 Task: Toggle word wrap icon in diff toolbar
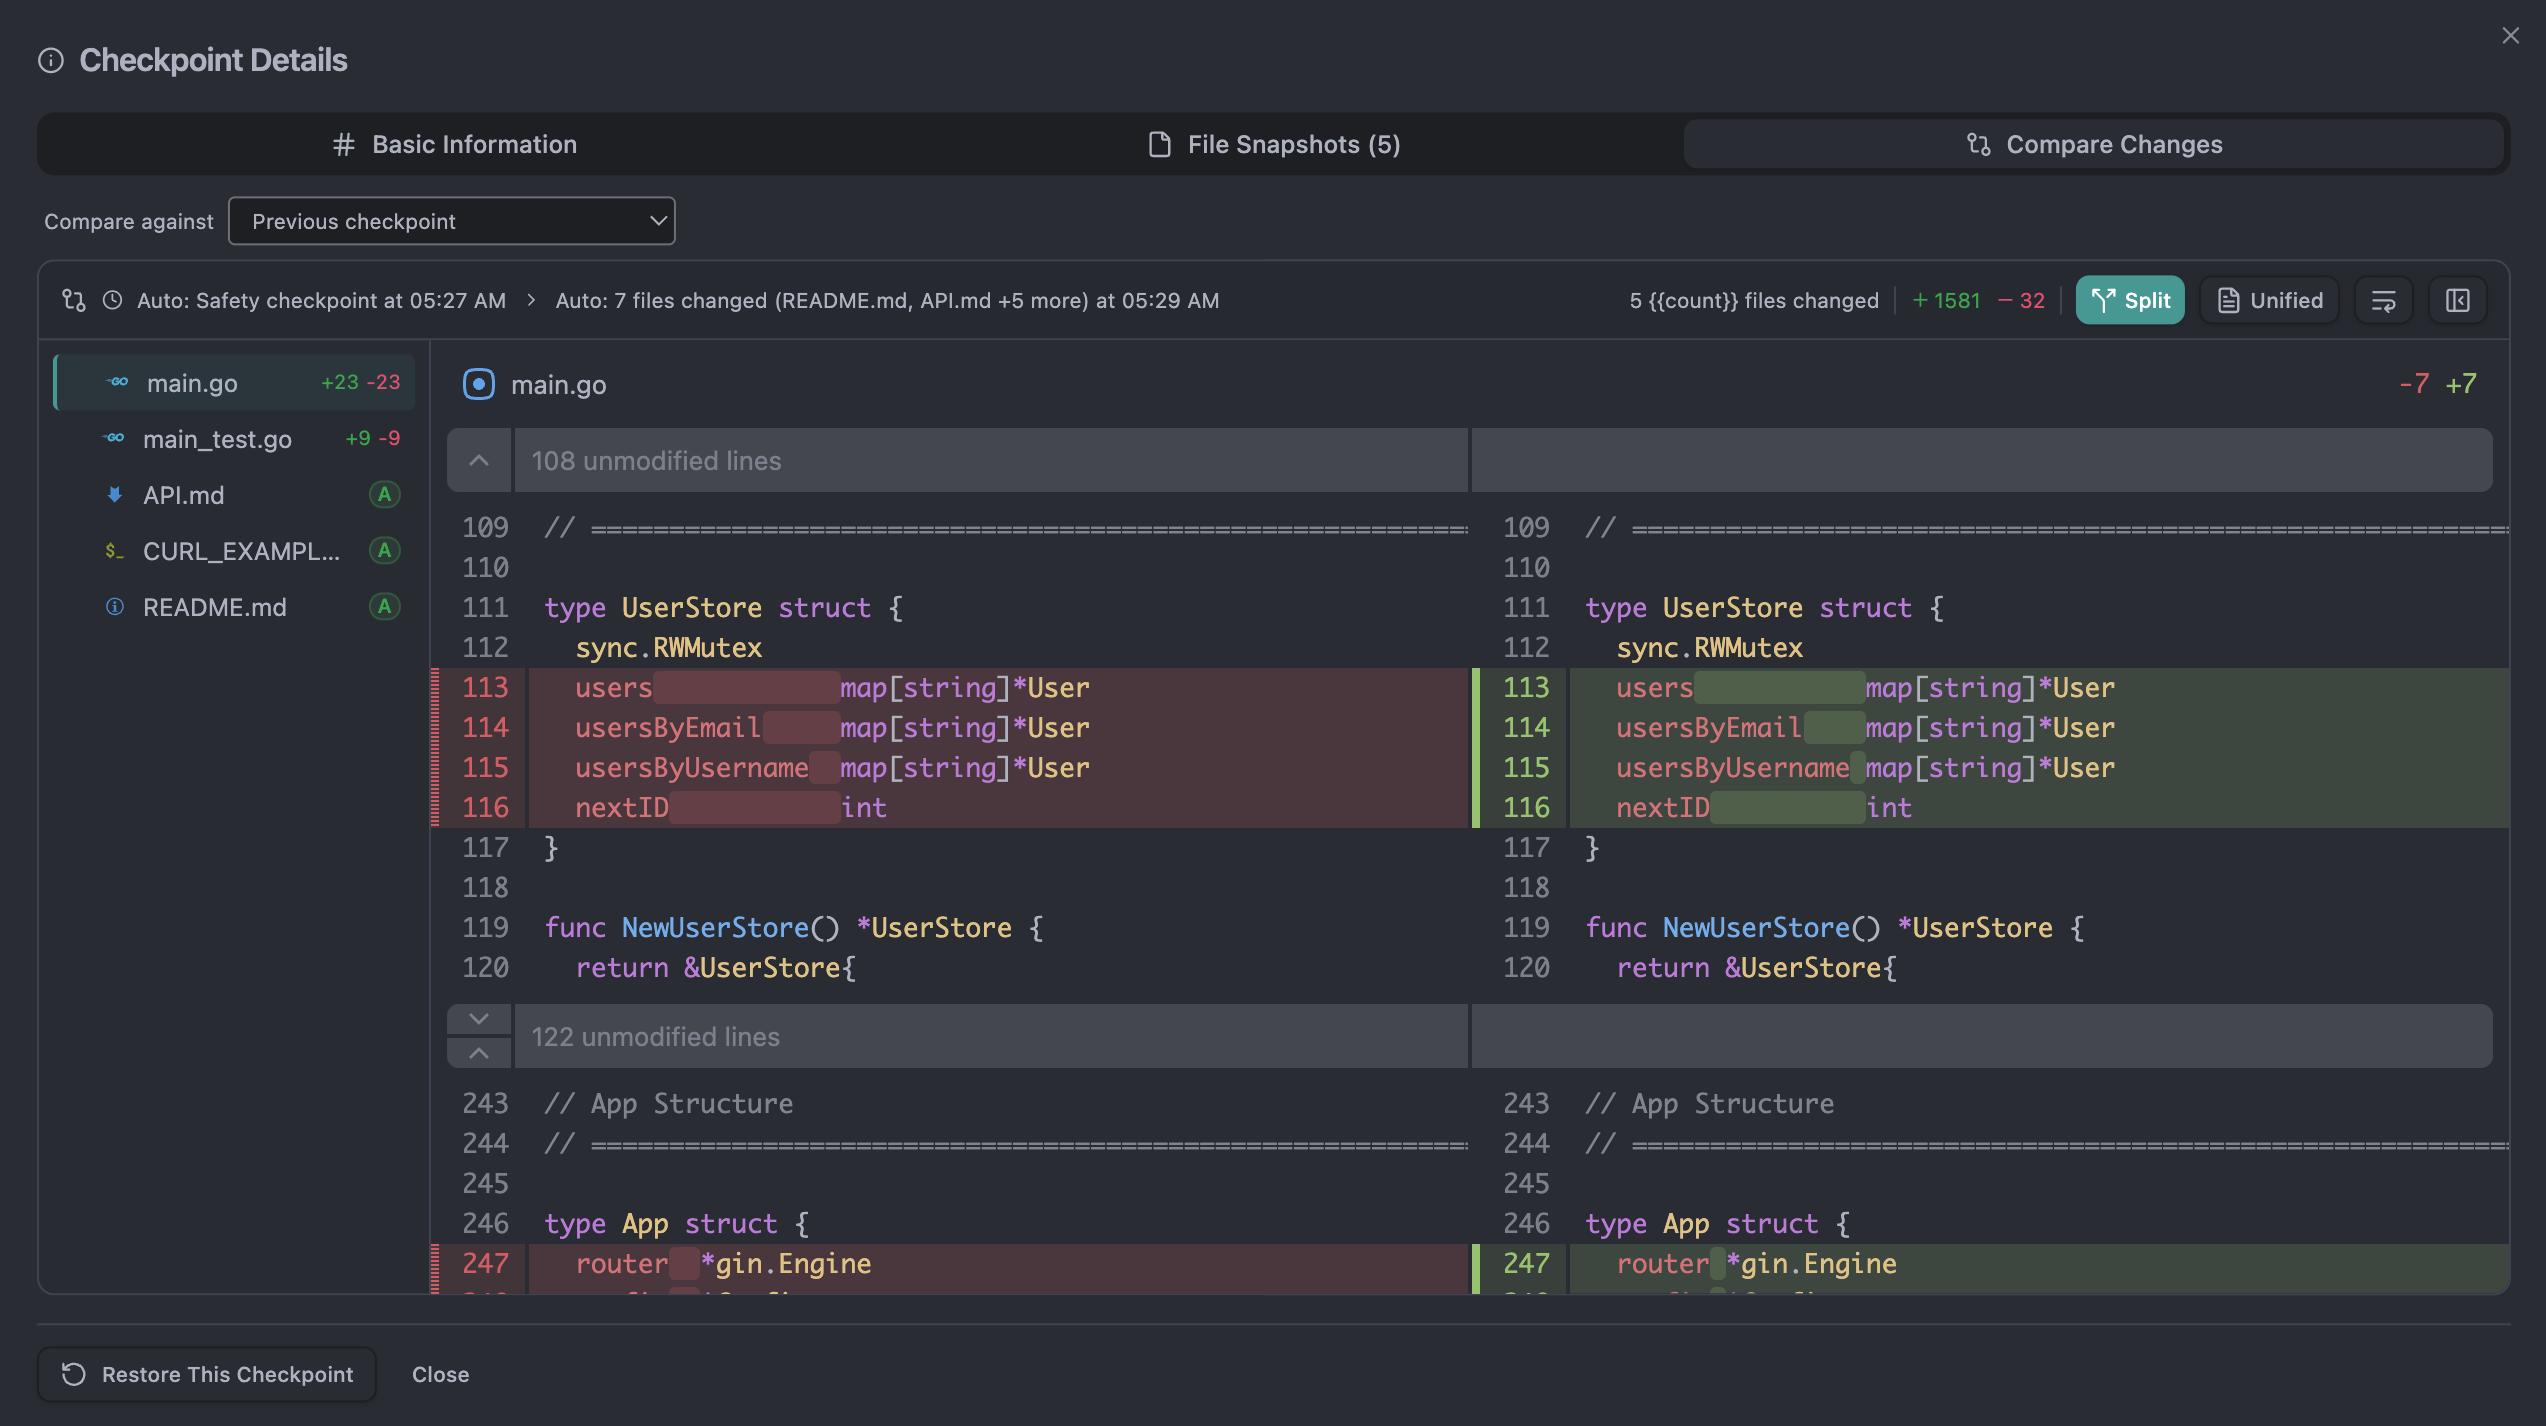point(2384,300)
